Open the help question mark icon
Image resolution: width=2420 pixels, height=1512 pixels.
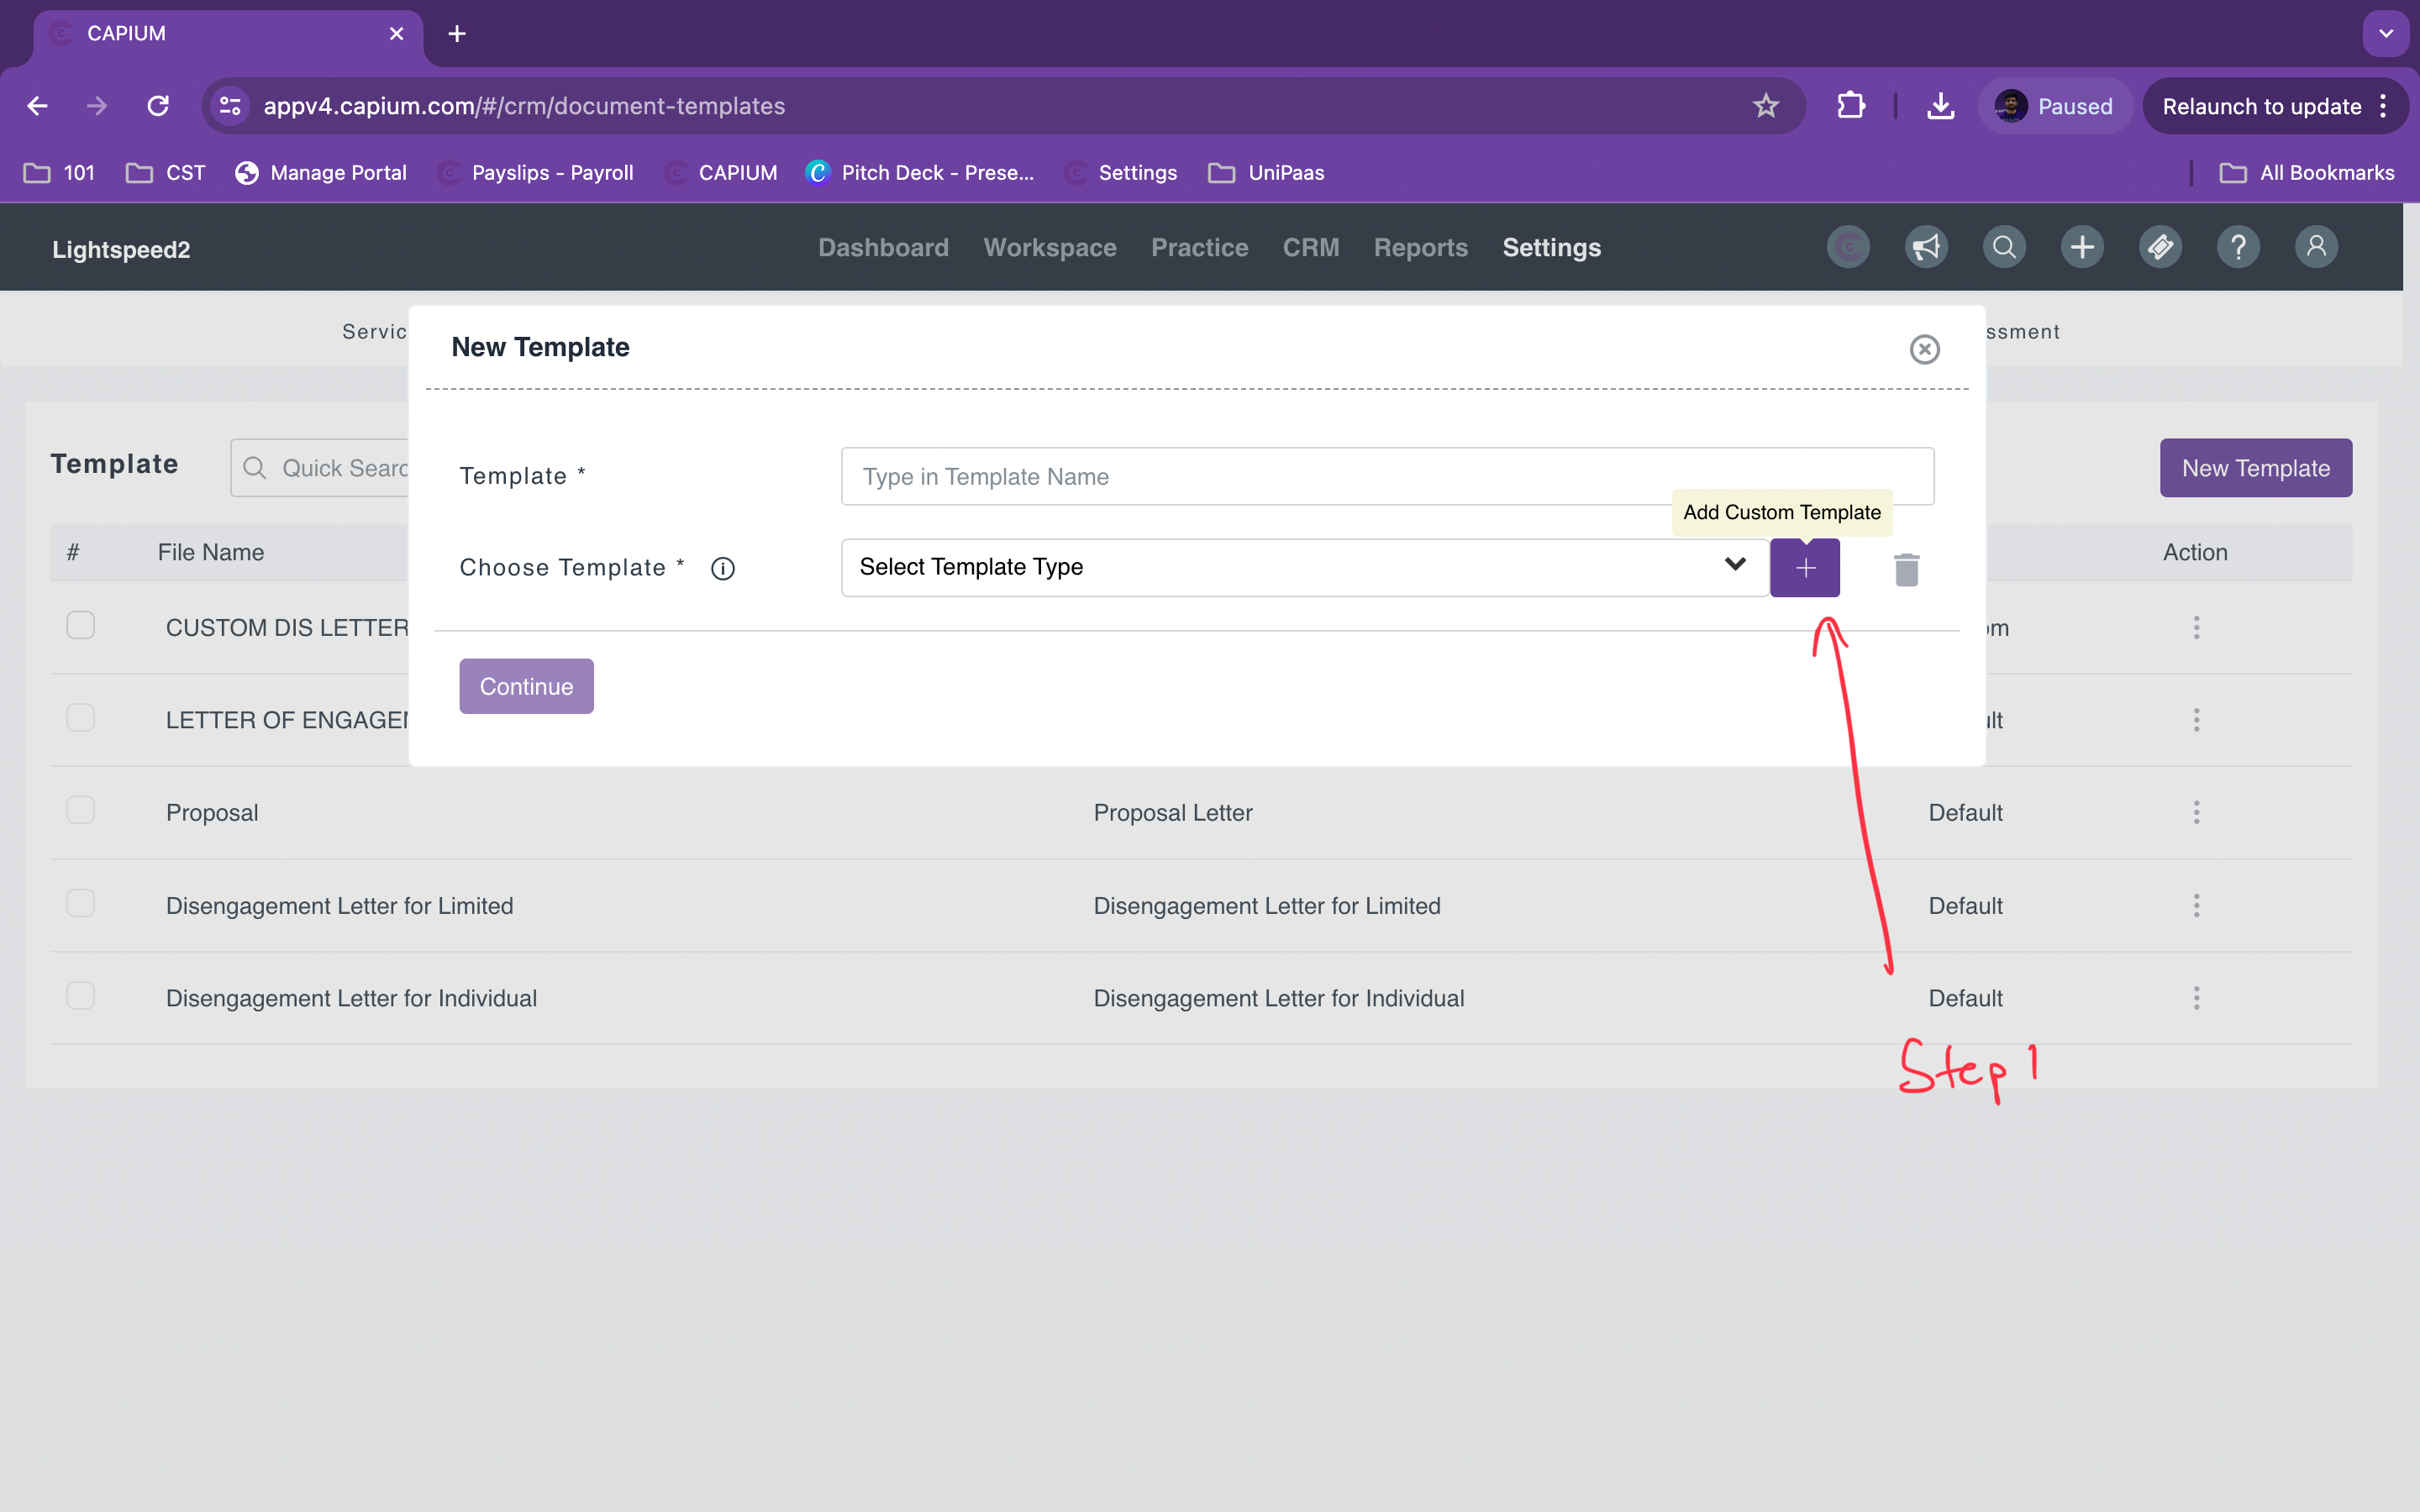coord(2238,247)
